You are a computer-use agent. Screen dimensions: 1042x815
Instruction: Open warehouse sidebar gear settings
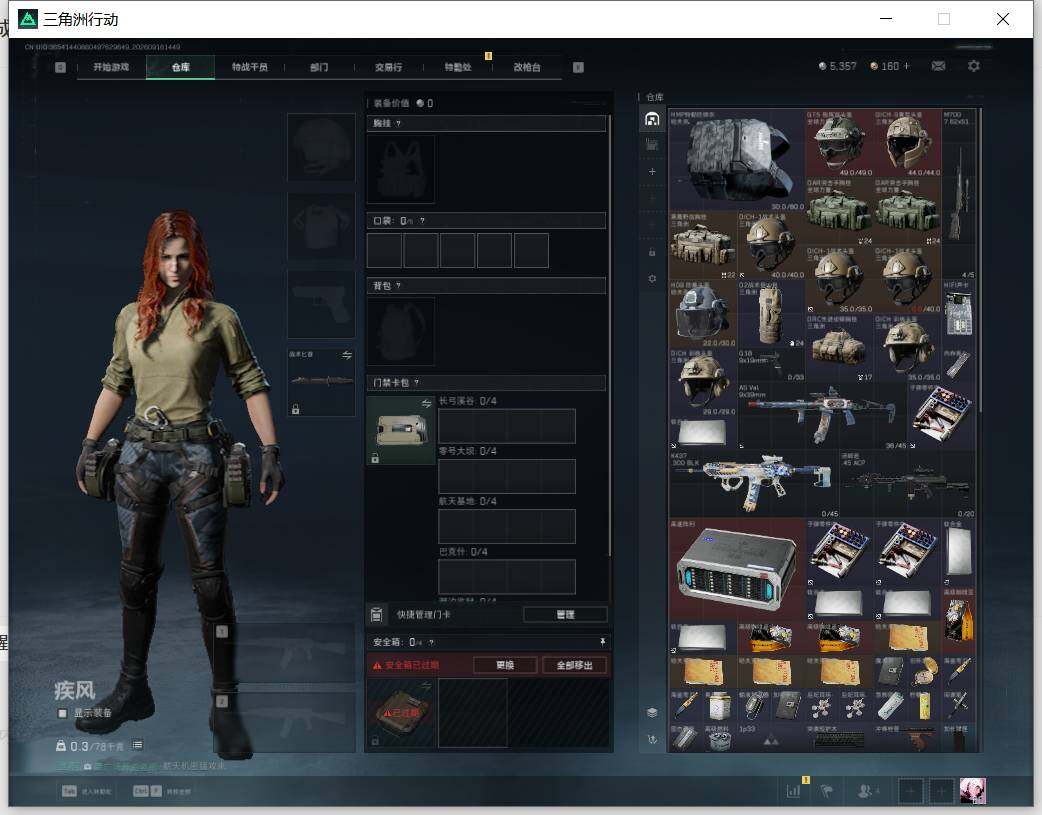coord(653,279)
